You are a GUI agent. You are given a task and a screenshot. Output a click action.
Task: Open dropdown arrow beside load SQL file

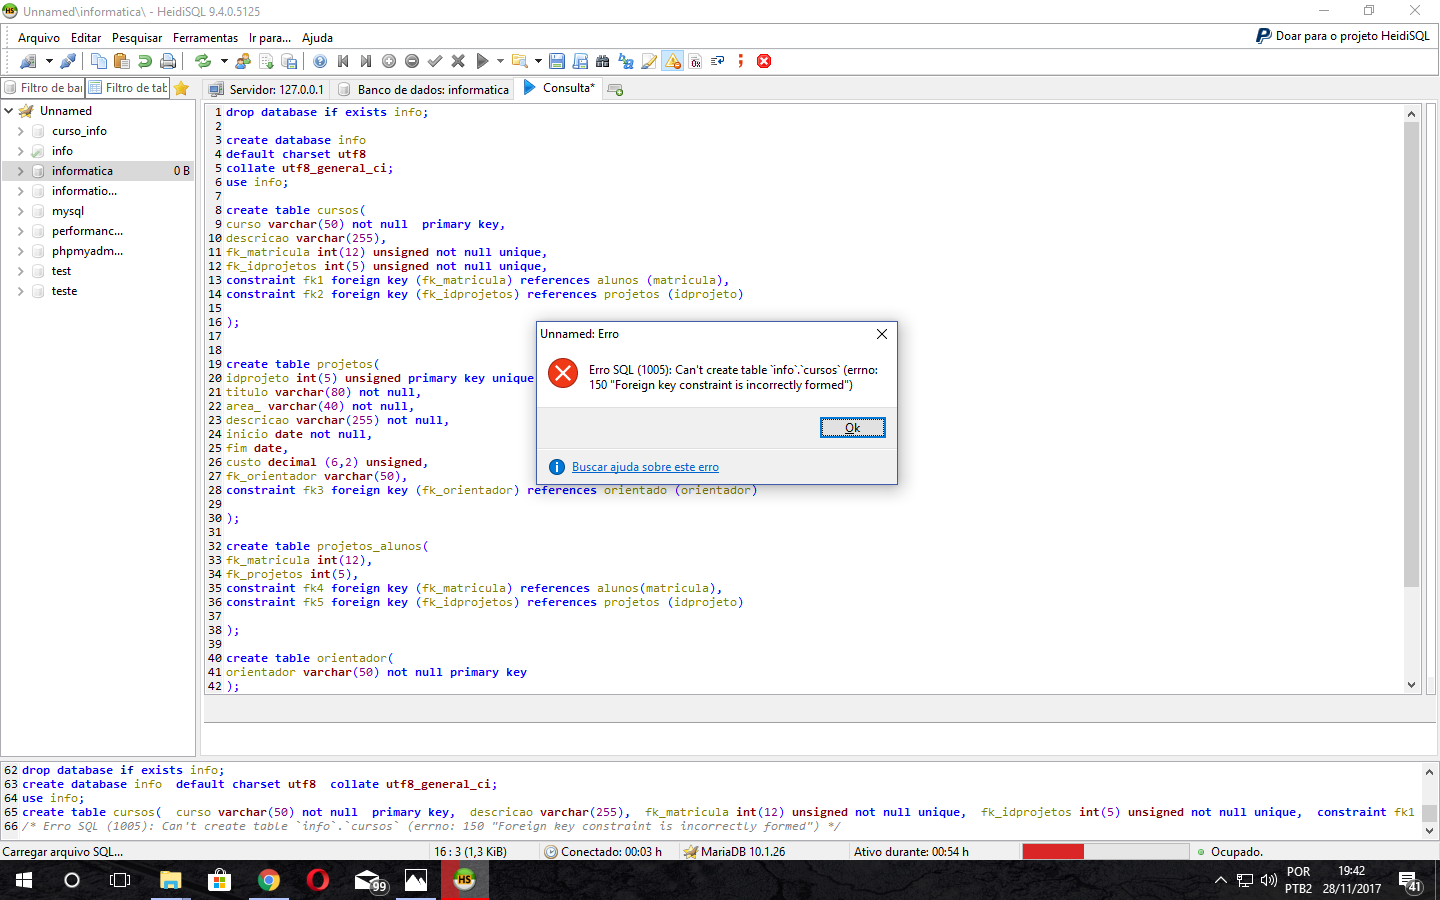[538, 61]
